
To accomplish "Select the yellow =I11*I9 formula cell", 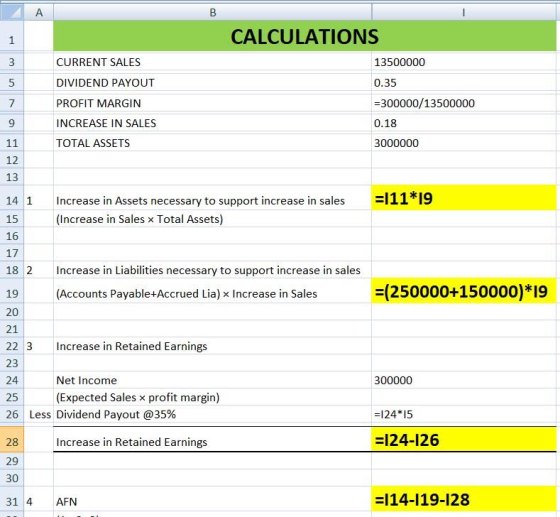I will pos(464,198).
